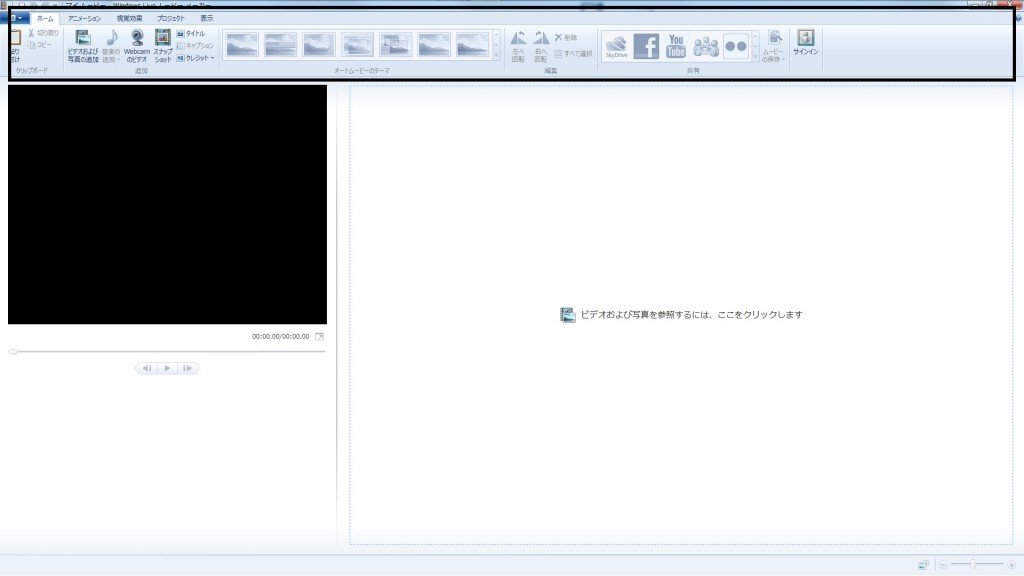The image size is (1024, 576).
Task: Share movie to Flickr
Action: click(x=736, y=46)
